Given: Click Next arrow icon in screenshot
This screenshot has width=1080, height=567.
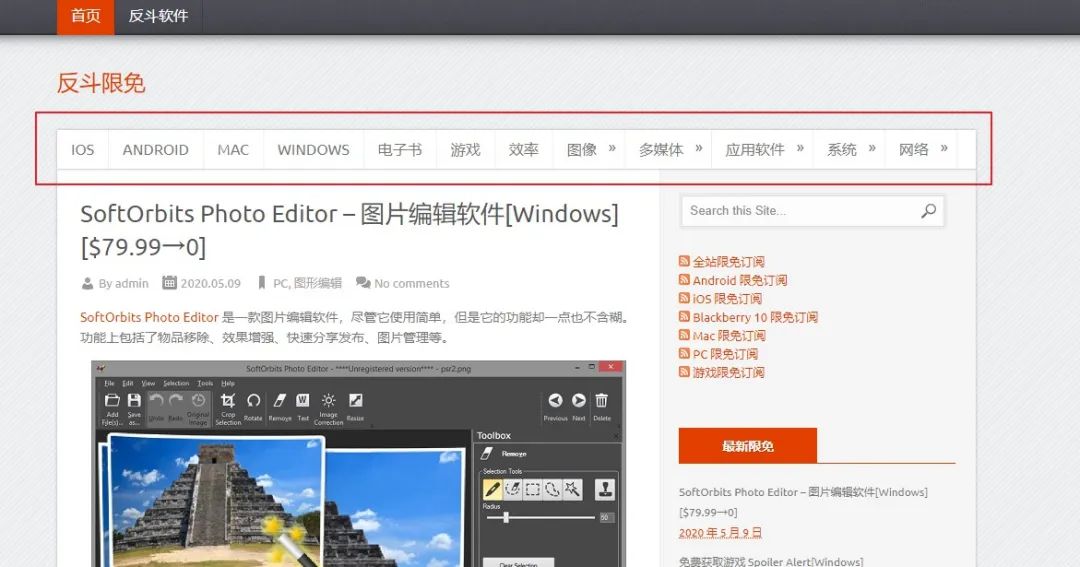Looking at the screenshot, I should point(579,400).
